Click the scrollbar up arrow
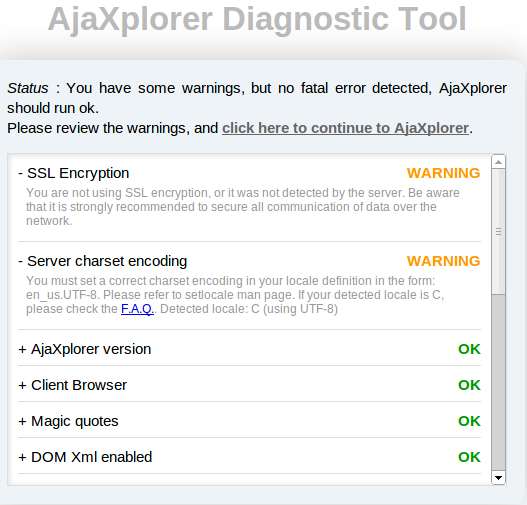Image resolution: width=527 pixels, height=505 pixels. tap(498, 162)
